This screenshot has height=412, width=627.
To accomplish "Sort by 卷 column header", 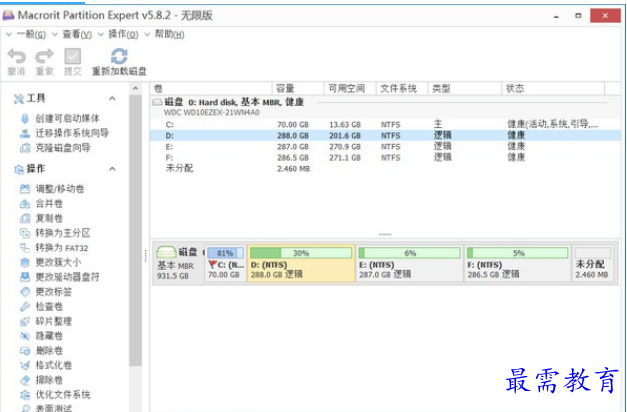I will pyautogui.click(x=211, y=88).
